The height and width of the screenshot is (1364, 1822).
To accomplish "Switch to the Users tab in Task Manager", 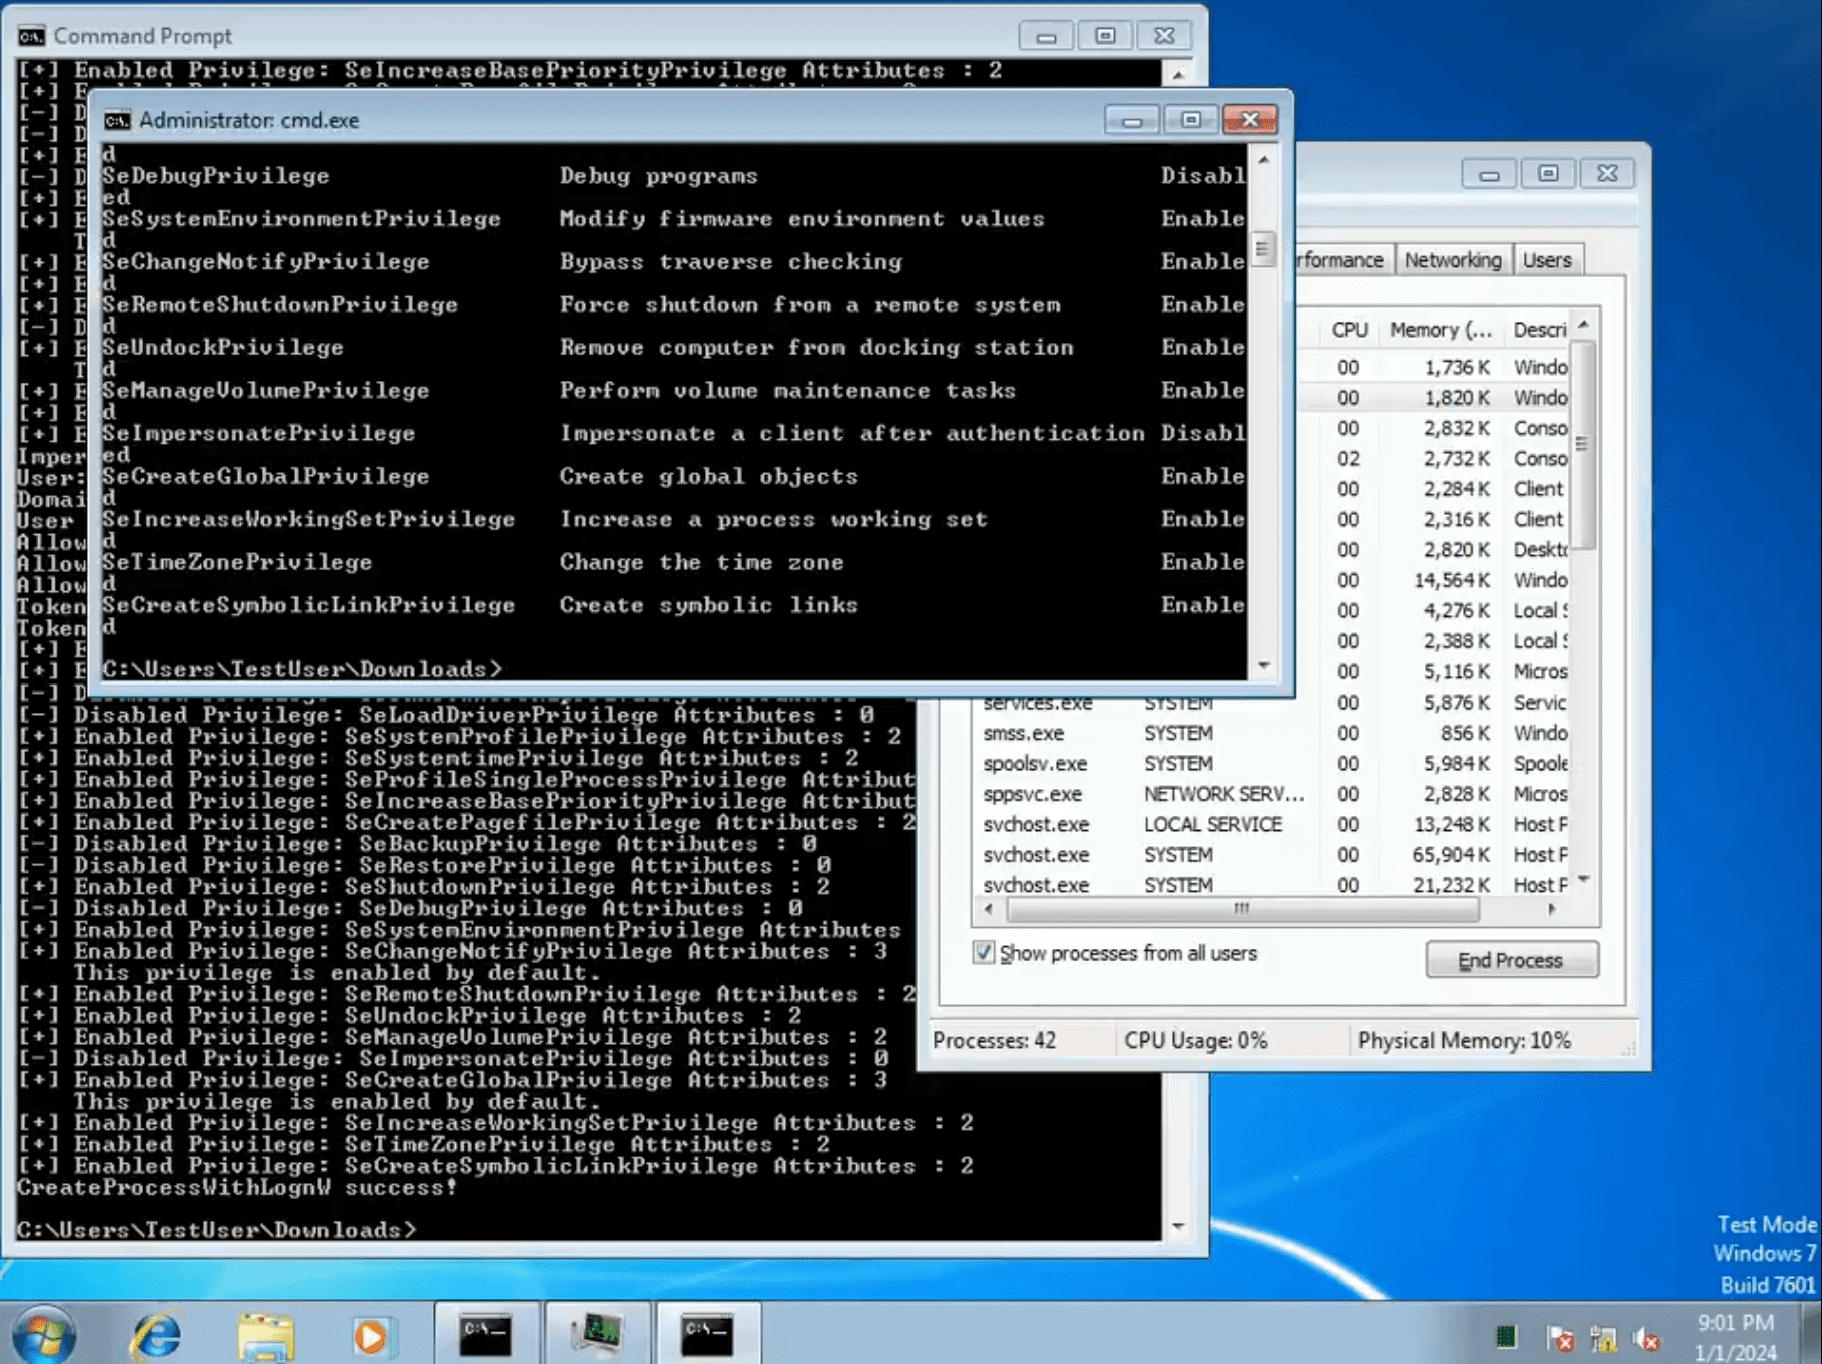I will pyautogui.click(x=1547, y=260).
